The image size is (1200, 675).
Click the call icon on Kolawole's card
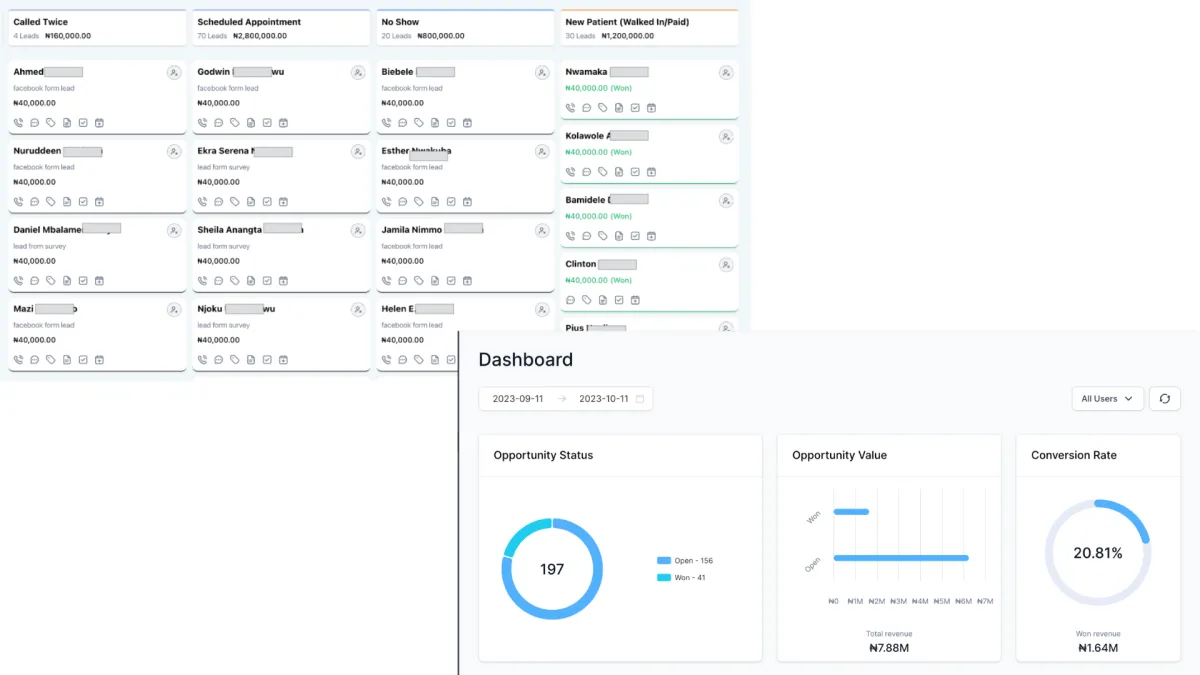click(x=570, y=172)
